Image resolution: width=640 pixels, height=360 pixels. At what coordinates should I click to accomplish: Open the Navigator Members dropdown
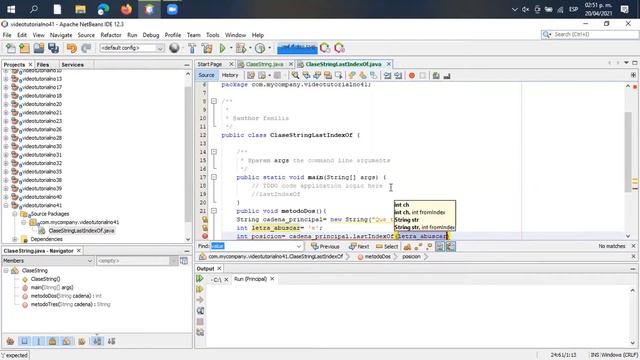pyautogui.click(x=48, y=260)
